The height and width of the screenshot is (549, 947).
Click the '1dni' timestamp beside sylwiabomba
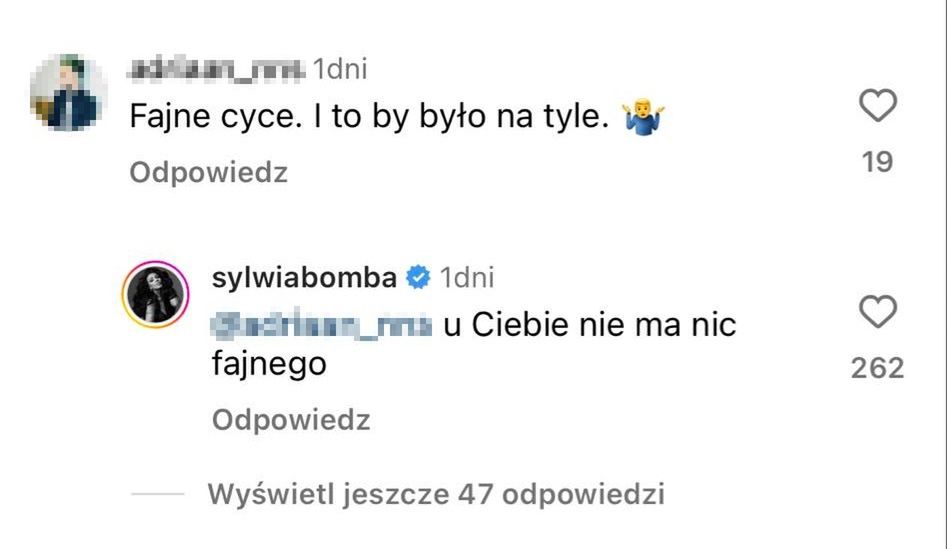pos(467,277)
